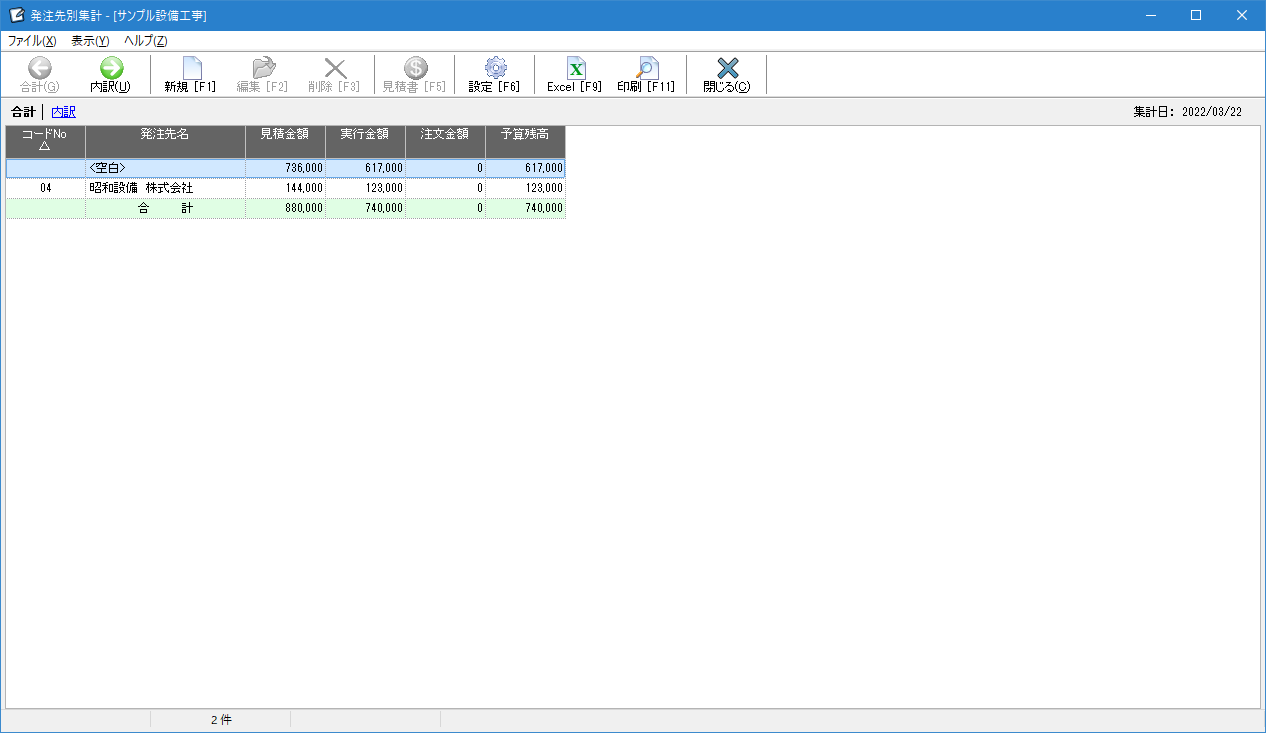This screenshot has height=733, width=1266.
Task: Click the 合計(G) back arrow icon
Action: click(x=40, y=68)
